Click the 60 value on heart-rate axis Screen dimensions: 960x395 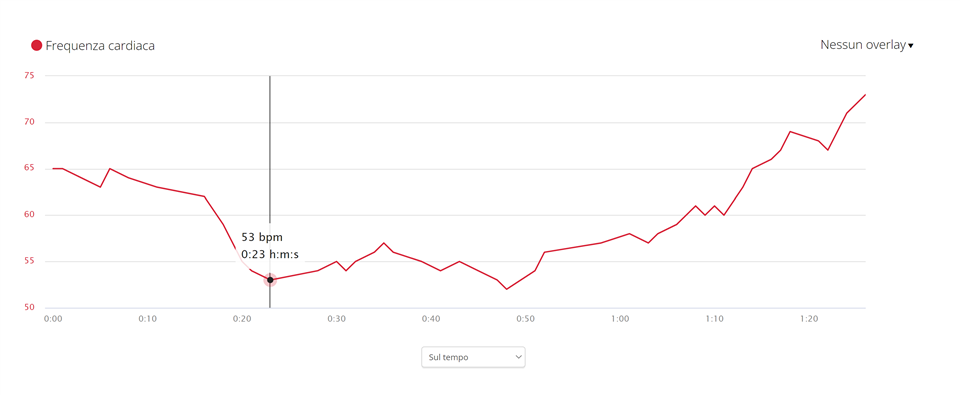pos(30,214)
